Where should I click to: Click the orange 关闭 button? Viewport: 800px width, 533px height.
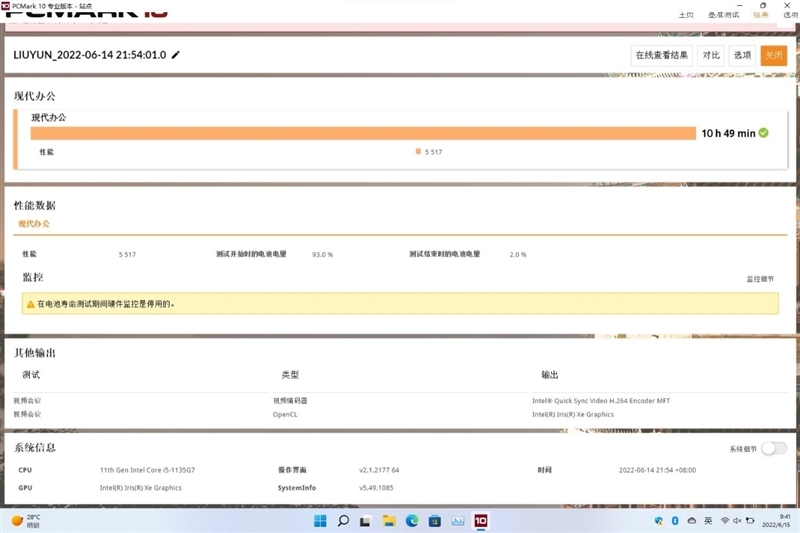773,55
